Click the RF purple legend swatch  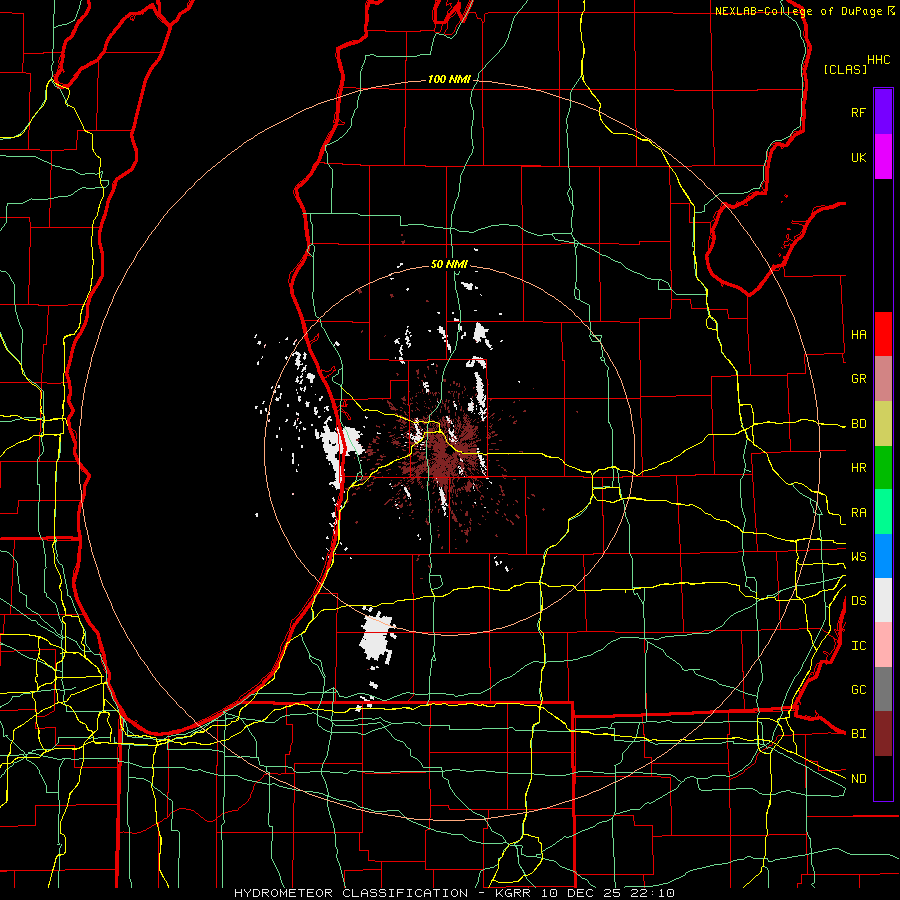tap(883, 112)
